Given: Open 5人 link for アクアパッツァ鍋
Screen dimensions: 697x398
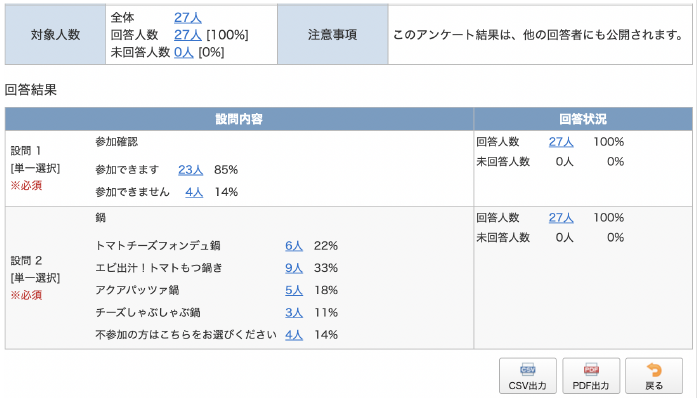Looking at the screenshot, I should 294,290.
